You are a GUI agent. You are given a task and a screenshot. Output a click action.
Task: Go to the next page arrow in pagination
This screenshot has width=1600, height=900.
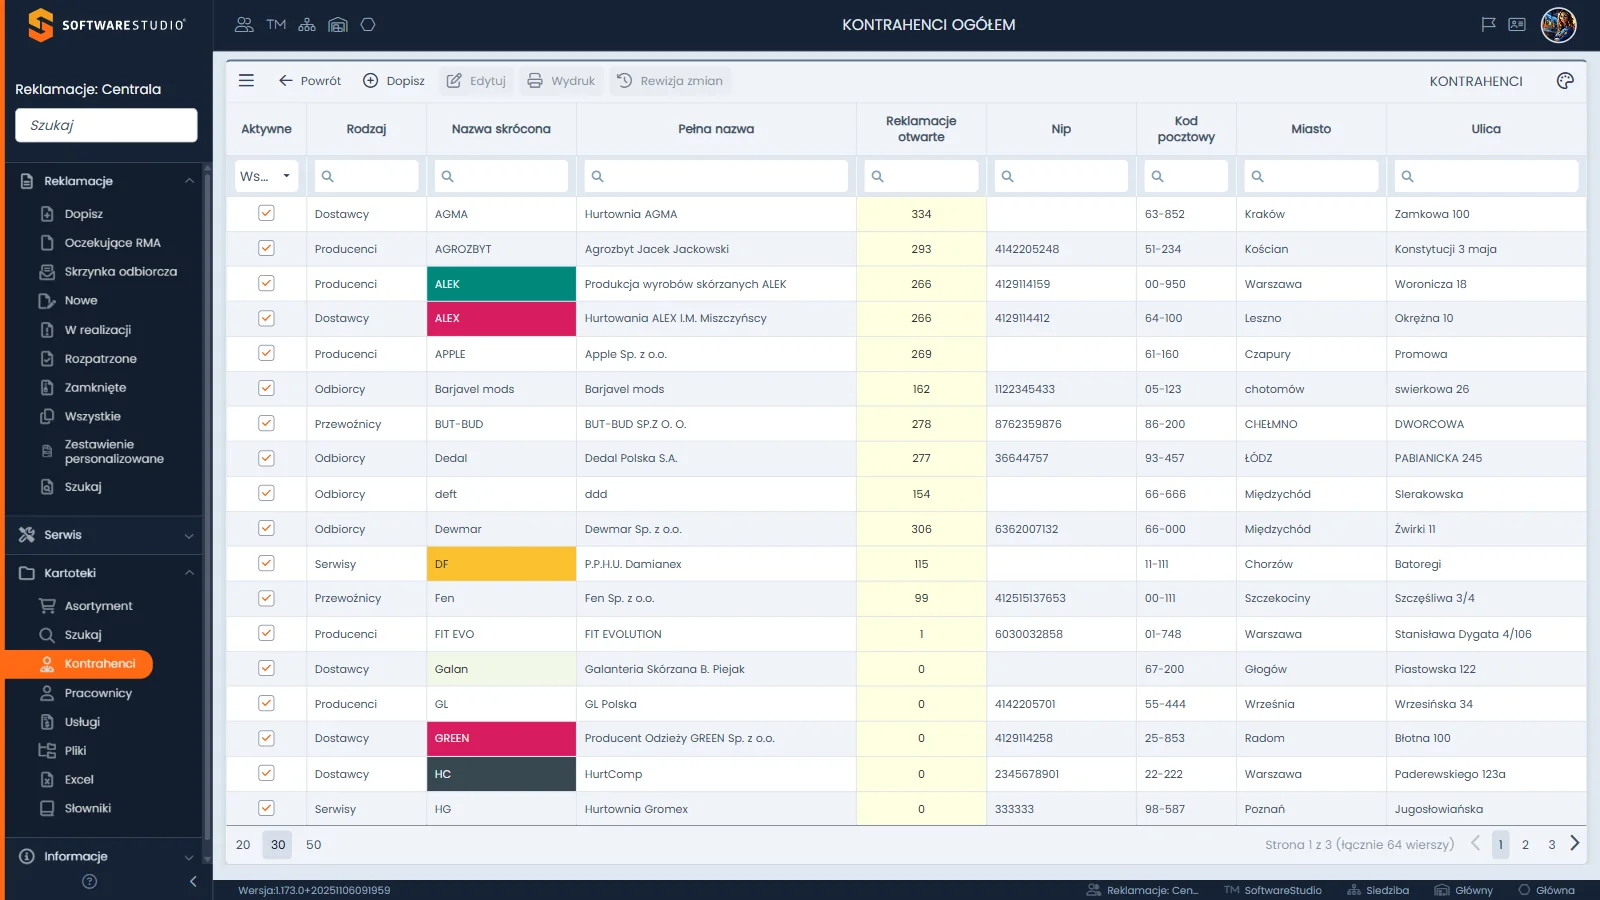[x=1575, y=844]
